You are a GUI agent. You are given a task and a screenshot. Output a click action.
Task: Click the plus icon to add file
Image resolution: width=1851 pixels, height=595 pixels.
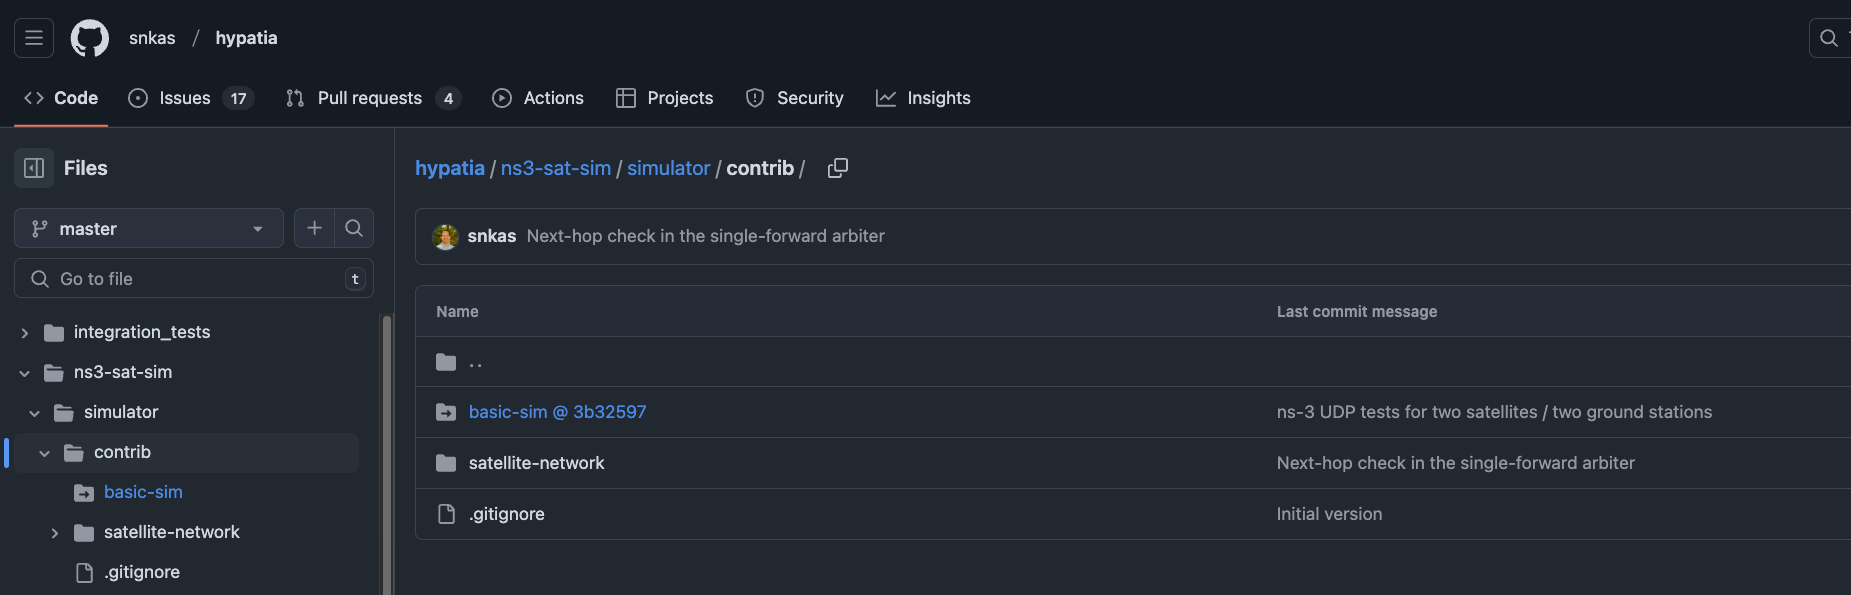click(x=314, y=228)
